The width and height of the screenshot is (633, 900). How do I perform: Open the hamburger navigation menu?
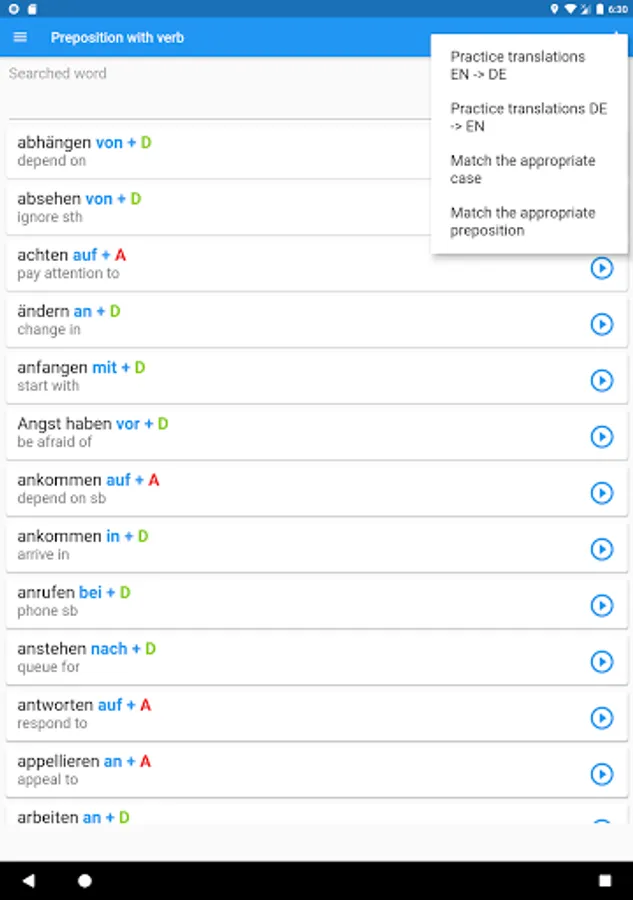pos(20,38)
